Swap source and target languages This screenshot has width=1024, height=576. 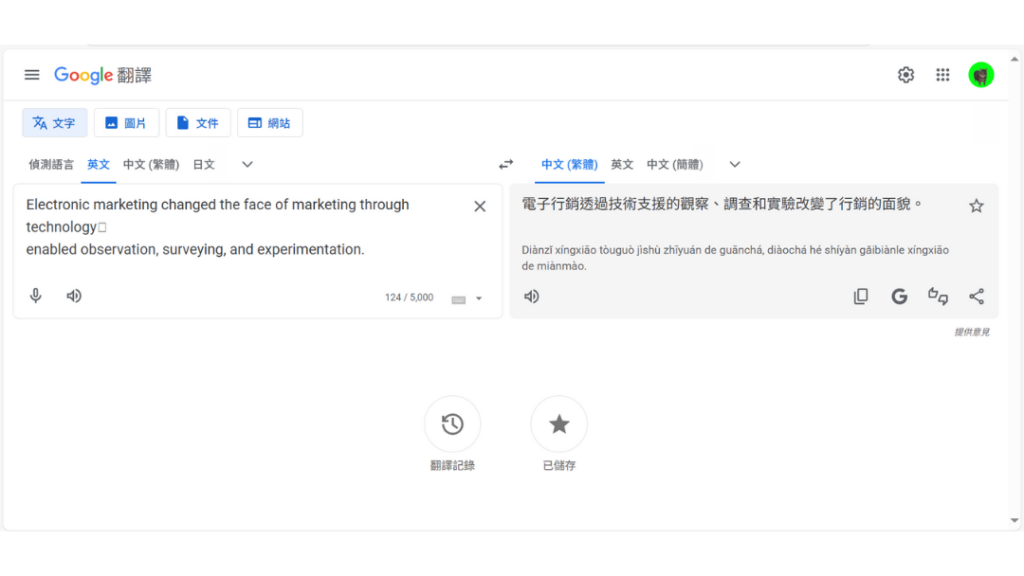point(506,165)
